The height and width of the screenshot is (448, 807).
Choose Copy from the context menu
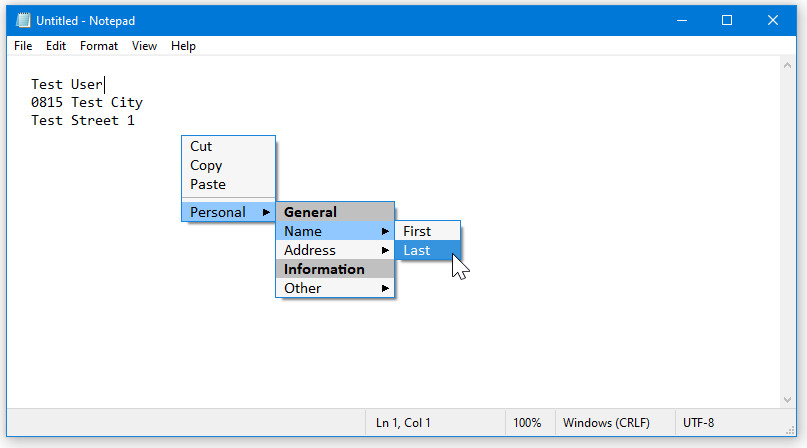pos(206,165)
